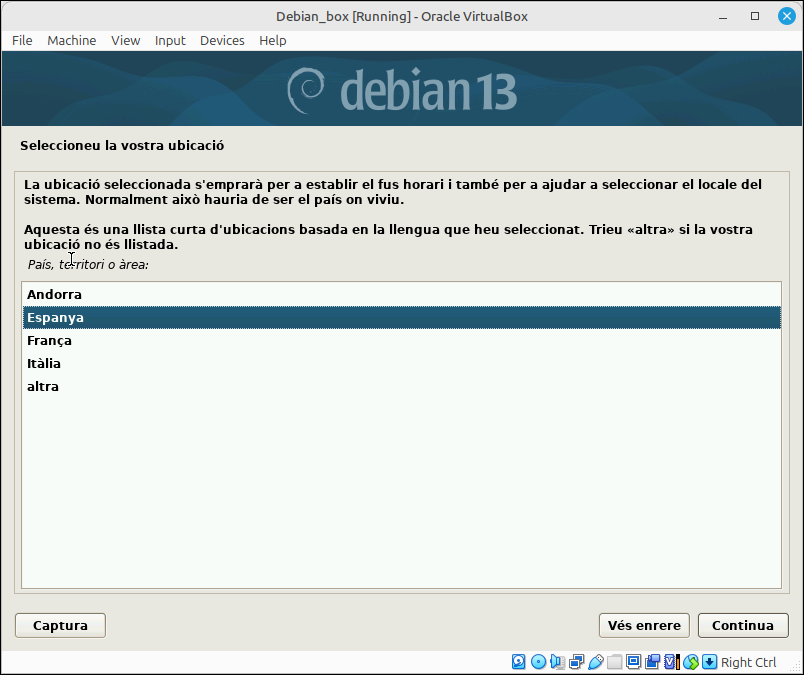Click the Continua button
Image resolution: width=804 pixels, height=675 pixels.
[743, 625]
